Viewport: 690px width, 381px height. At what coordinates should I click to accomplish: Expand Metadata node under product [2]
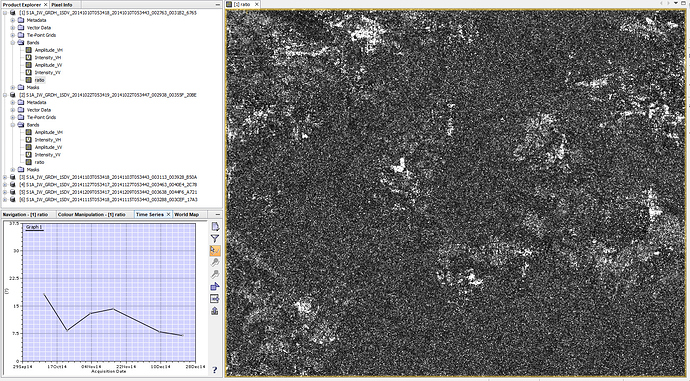pyautogui.click(x=13, y=103)
